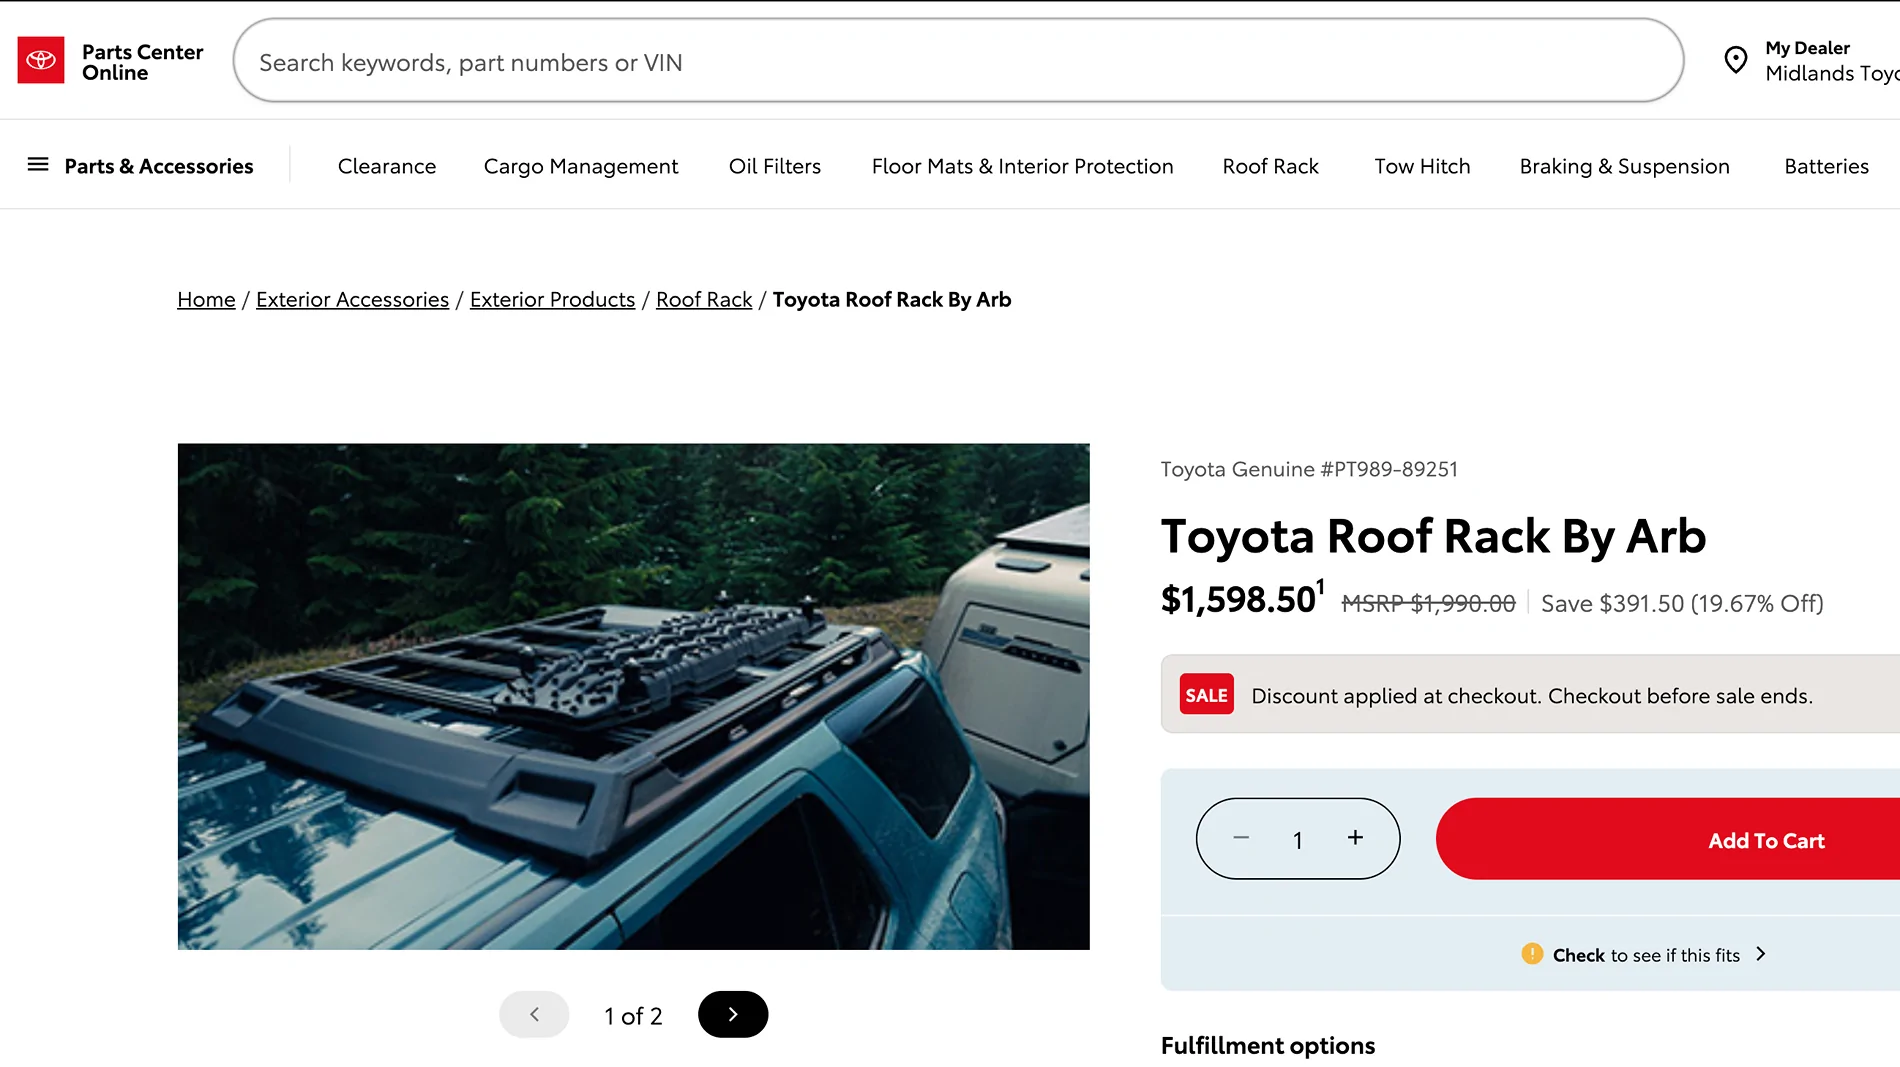Click 'Toyota Roof Rack By Arb' breadcrumb text
Viewport: 1900px width, 1067px height.
click(892, 299)
